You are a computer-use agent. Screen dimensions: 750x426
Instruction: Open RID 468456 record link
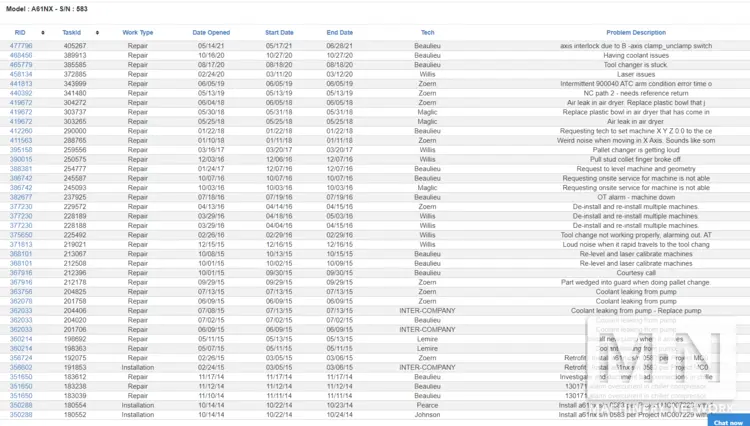[21, 55]
